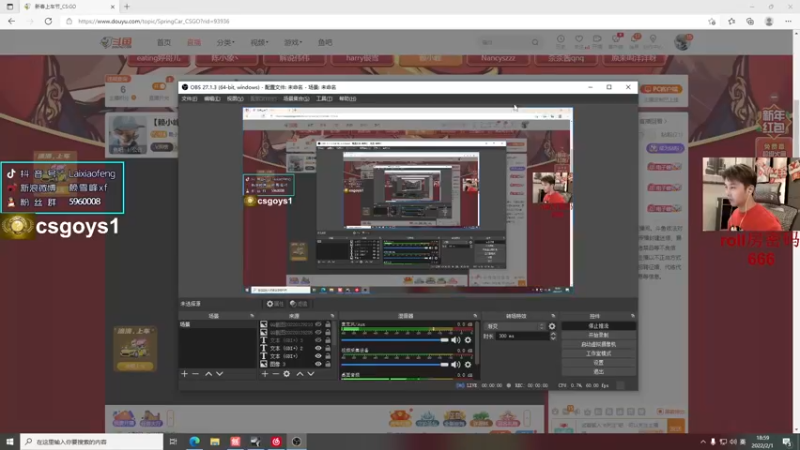Open File Explorer from the taskbar
Viewport: 800px width, 450px height.
[x=215, y=441]
